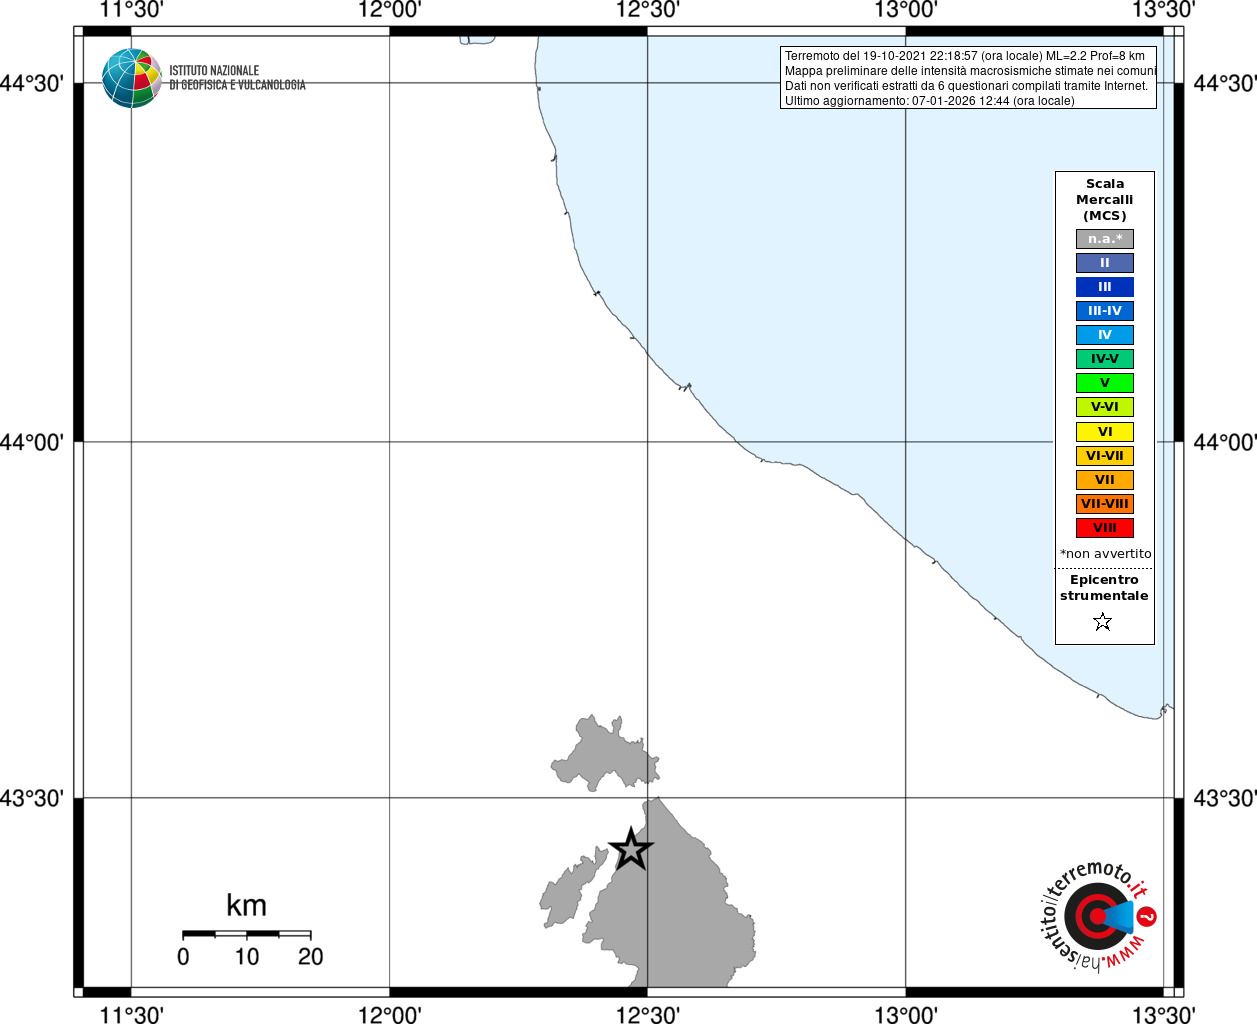Click the '*non avvertito' legend note
This screenshot has height=1024, width=1257.
pos(1105,554)
